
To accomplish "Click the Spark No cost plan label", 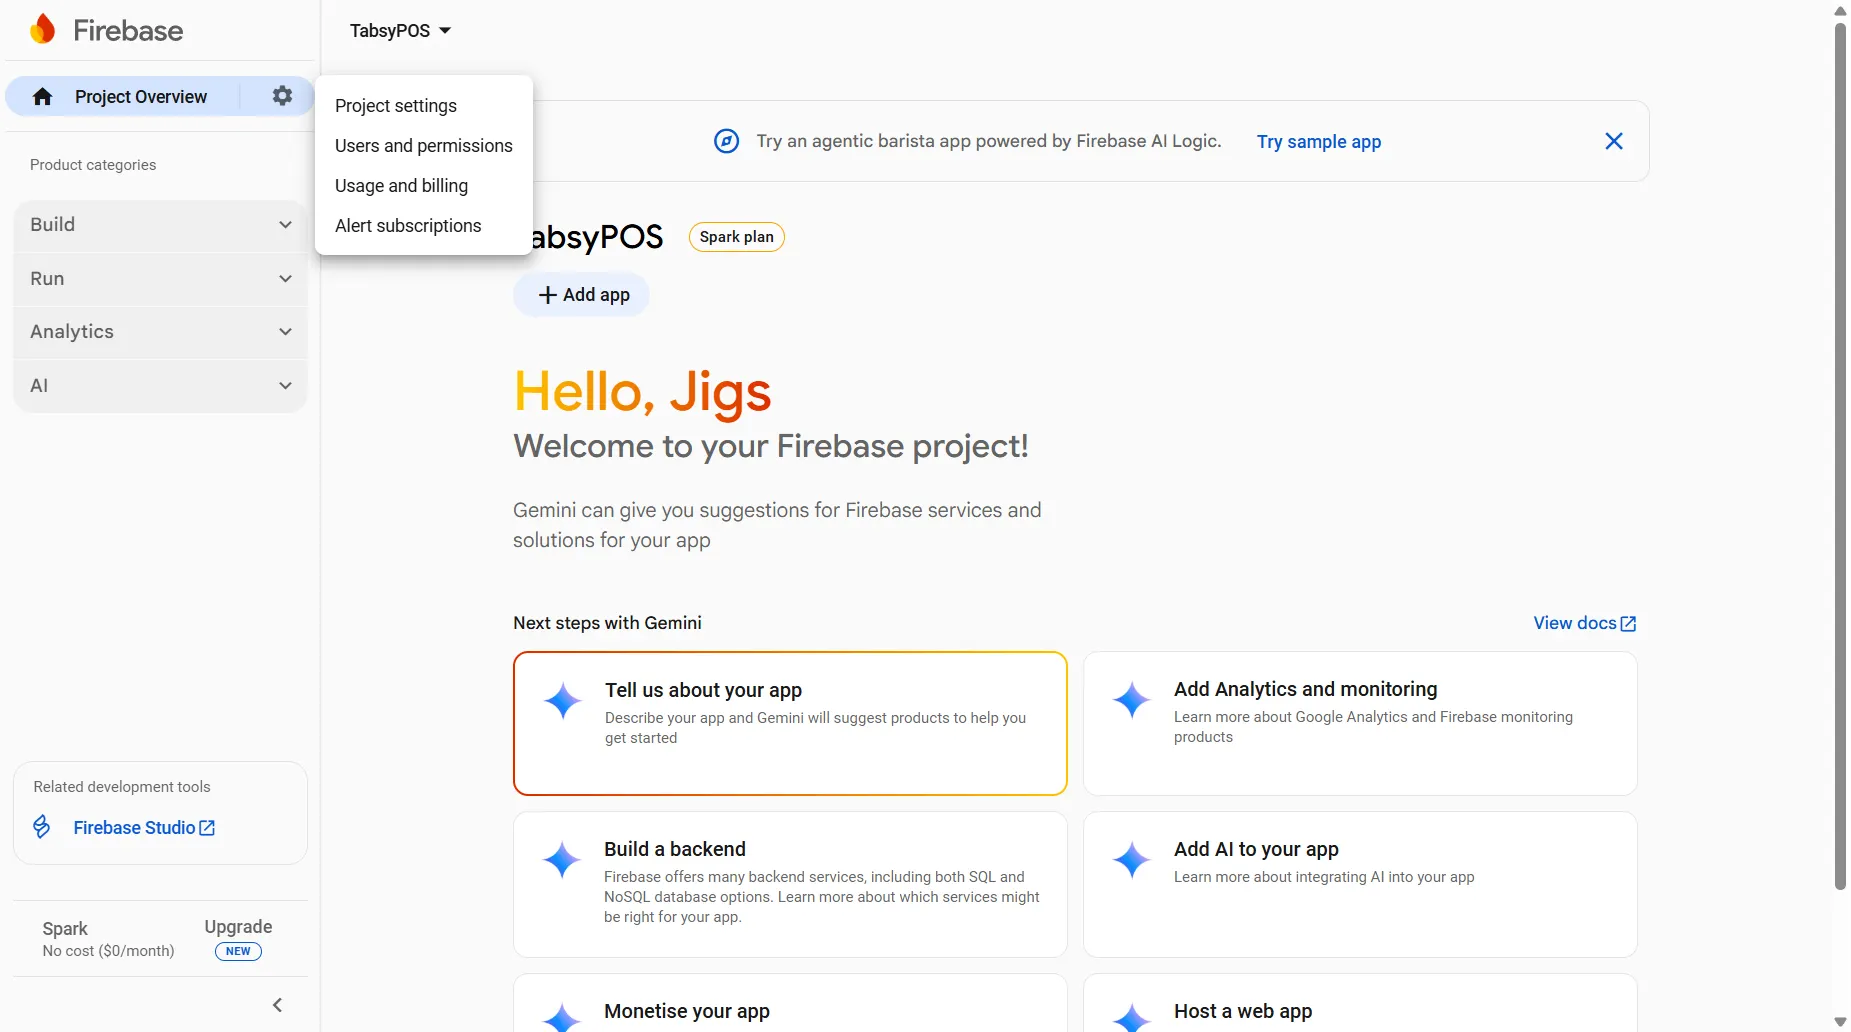I will (108, 939).
